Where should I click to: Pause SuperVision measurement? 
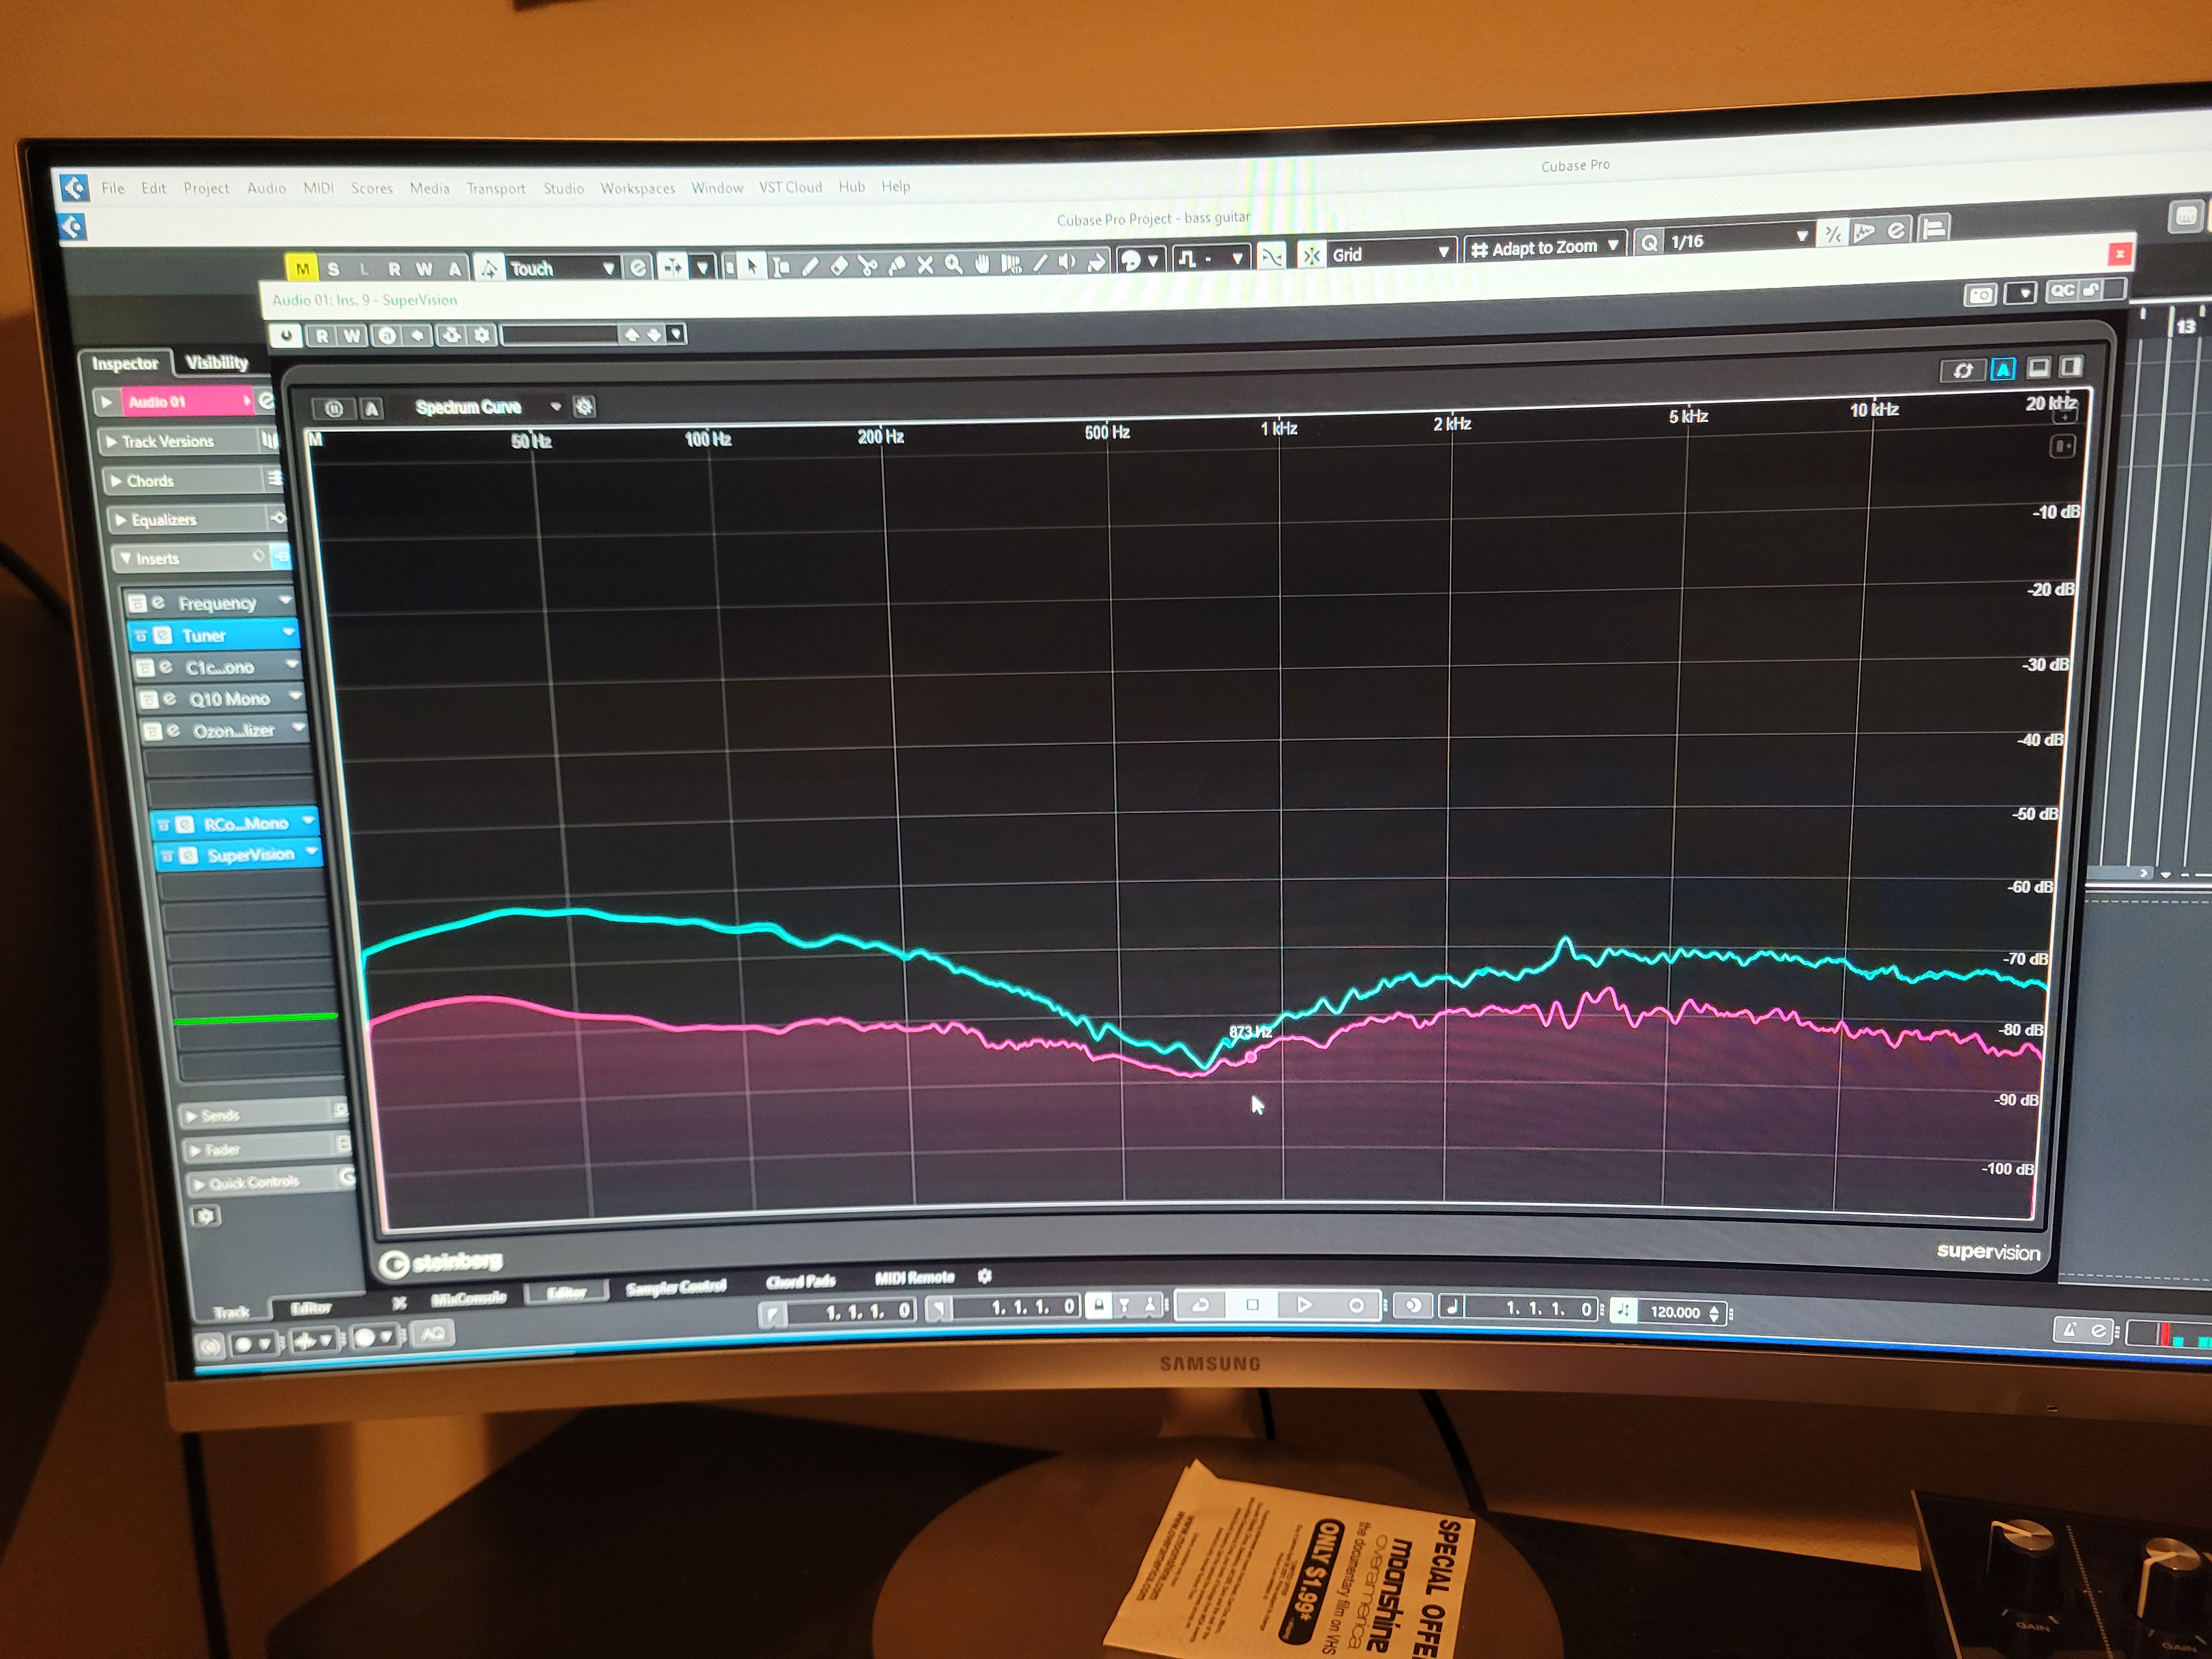pyautogui.click(x=334, y=408)
